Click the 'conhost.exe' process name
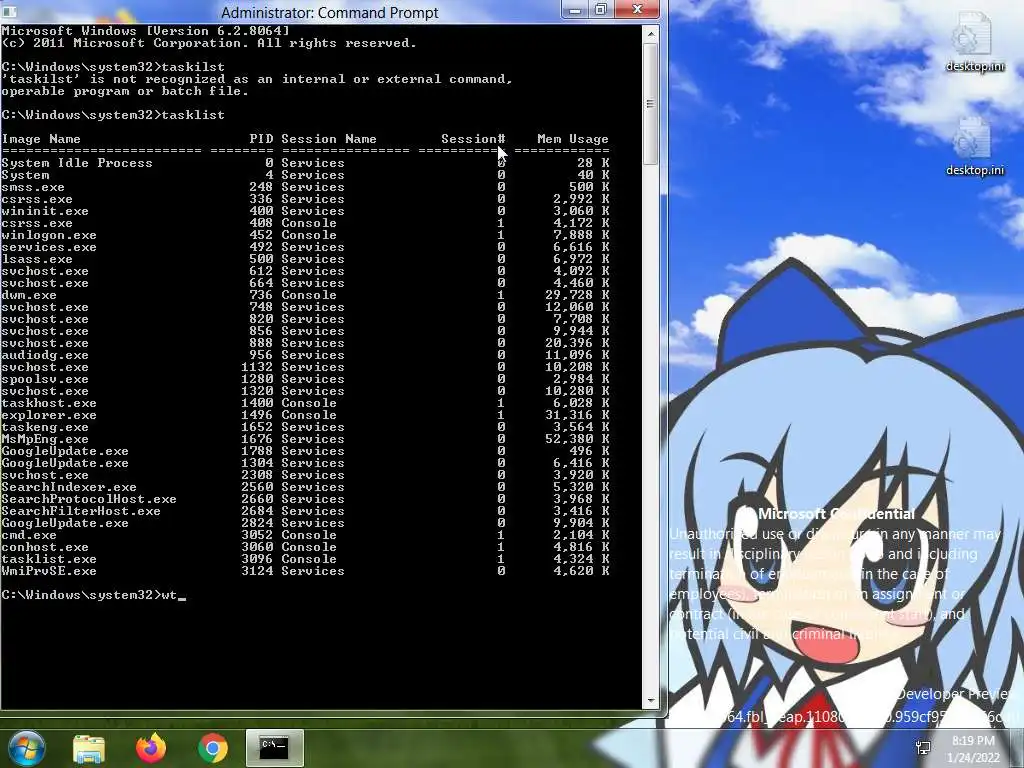The width and height of the screenshot is (1024, 768). pos(45,547)
